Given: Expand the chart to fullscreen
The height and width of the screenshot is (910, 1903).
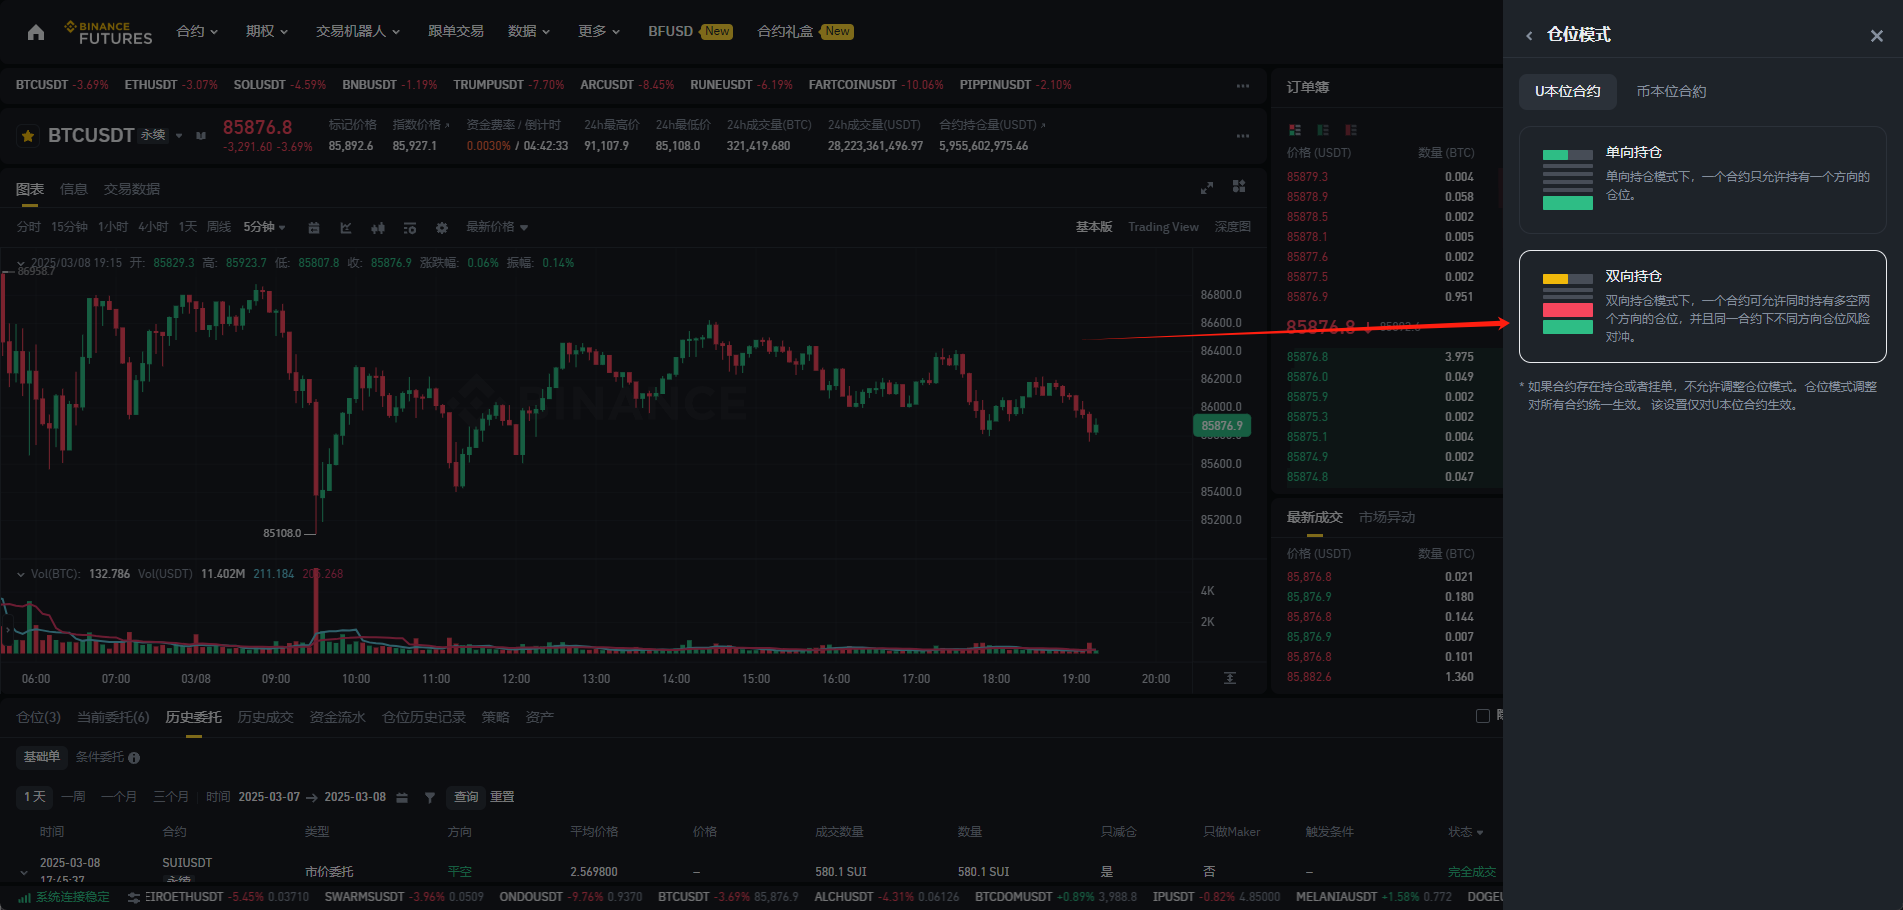Looking at the screenshot, I should (x=1207, y=188).
